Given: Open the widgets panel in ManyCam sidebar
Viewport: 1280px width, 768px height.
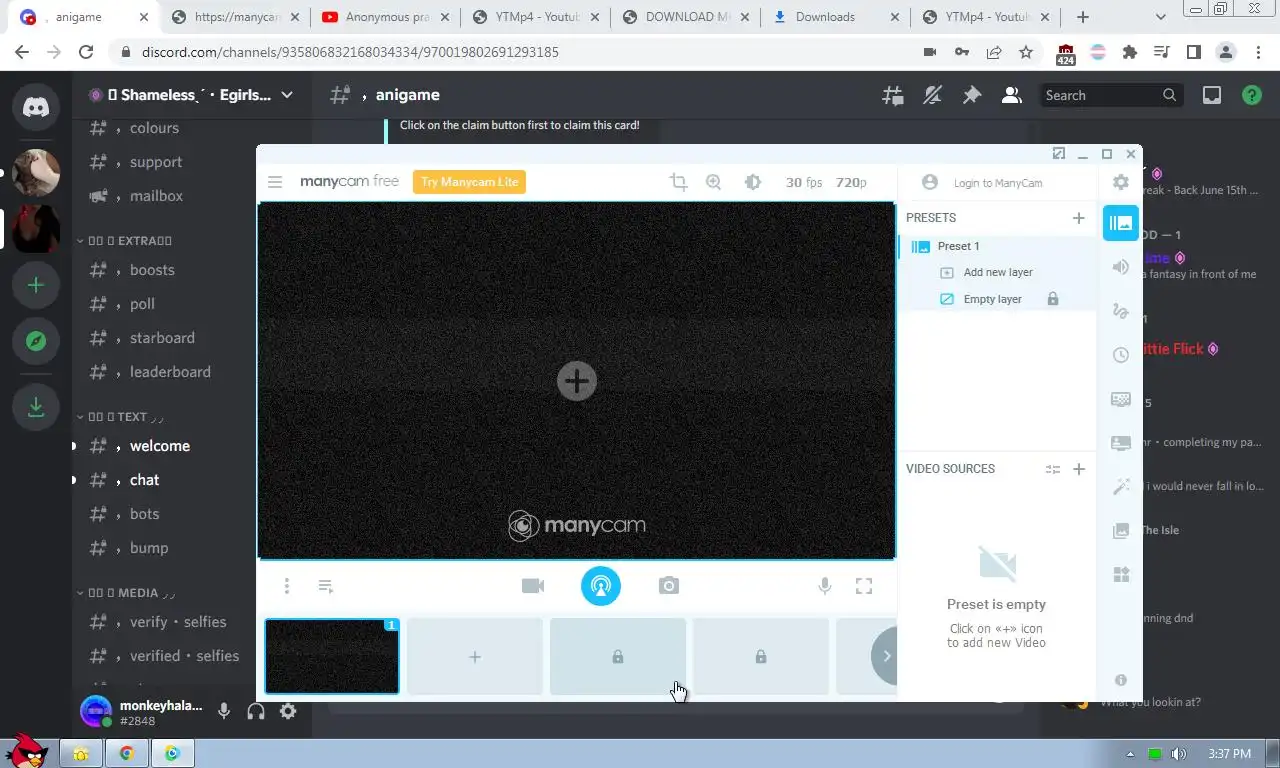Looking at the screenshot, I should (x=1121, y=575).
